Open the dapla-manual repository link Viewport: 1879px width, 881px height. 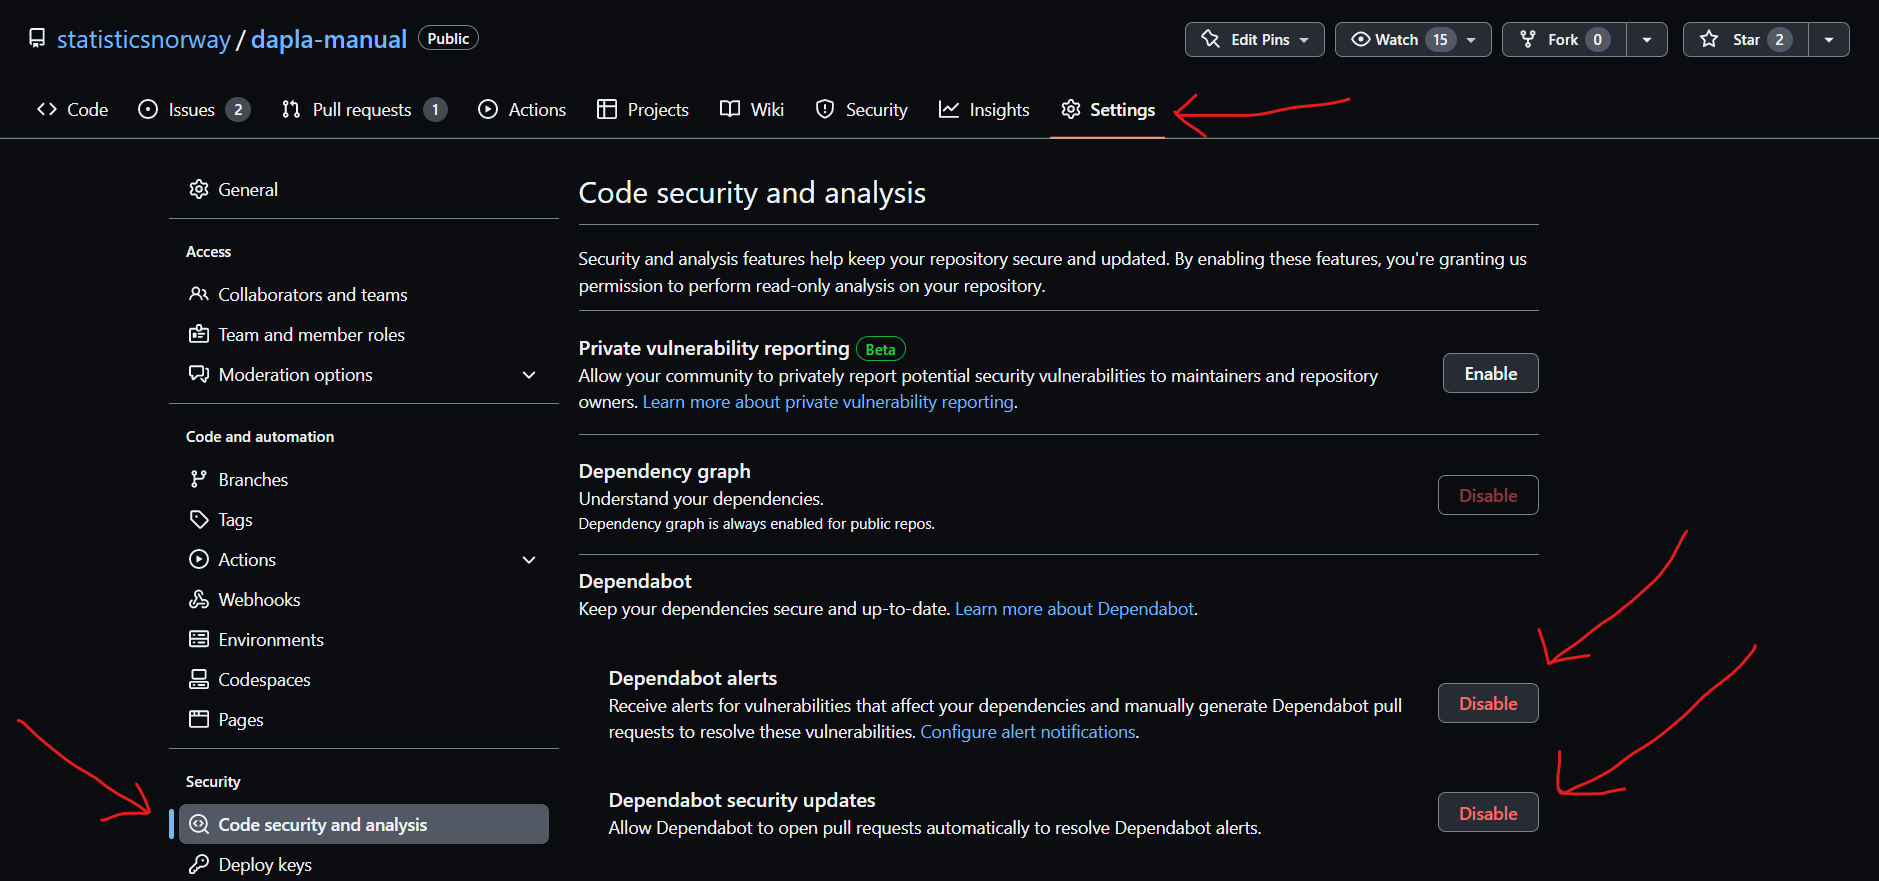pos(329,40)
